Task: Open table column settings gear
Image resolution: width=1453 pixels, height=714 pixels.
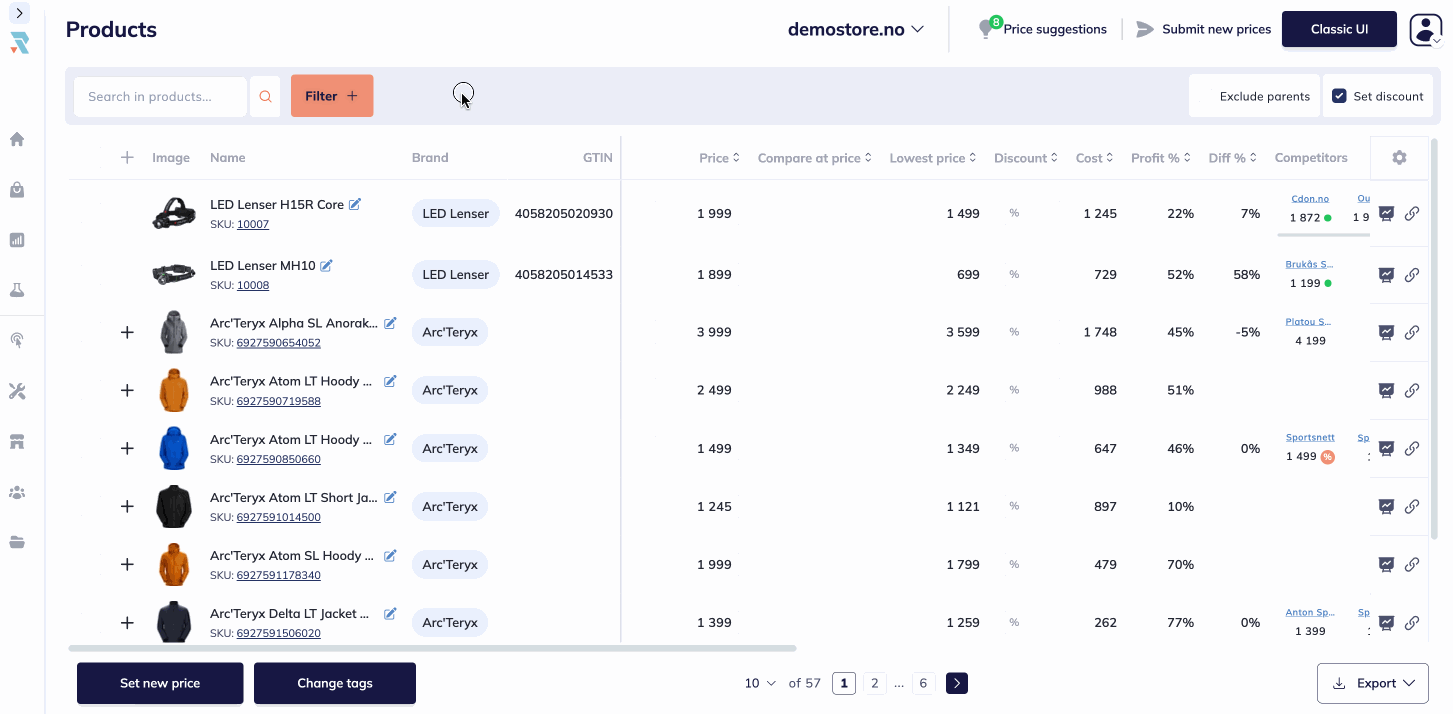Action: [1399, 158]
